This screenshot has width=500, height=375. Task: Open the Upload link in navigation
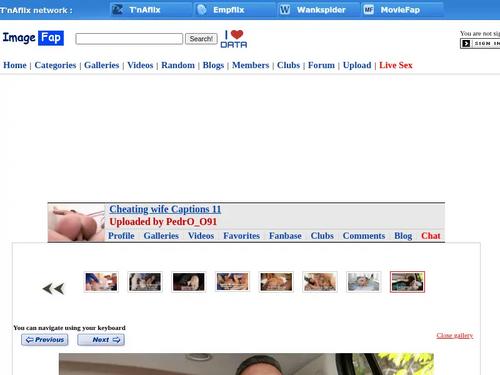357,65
